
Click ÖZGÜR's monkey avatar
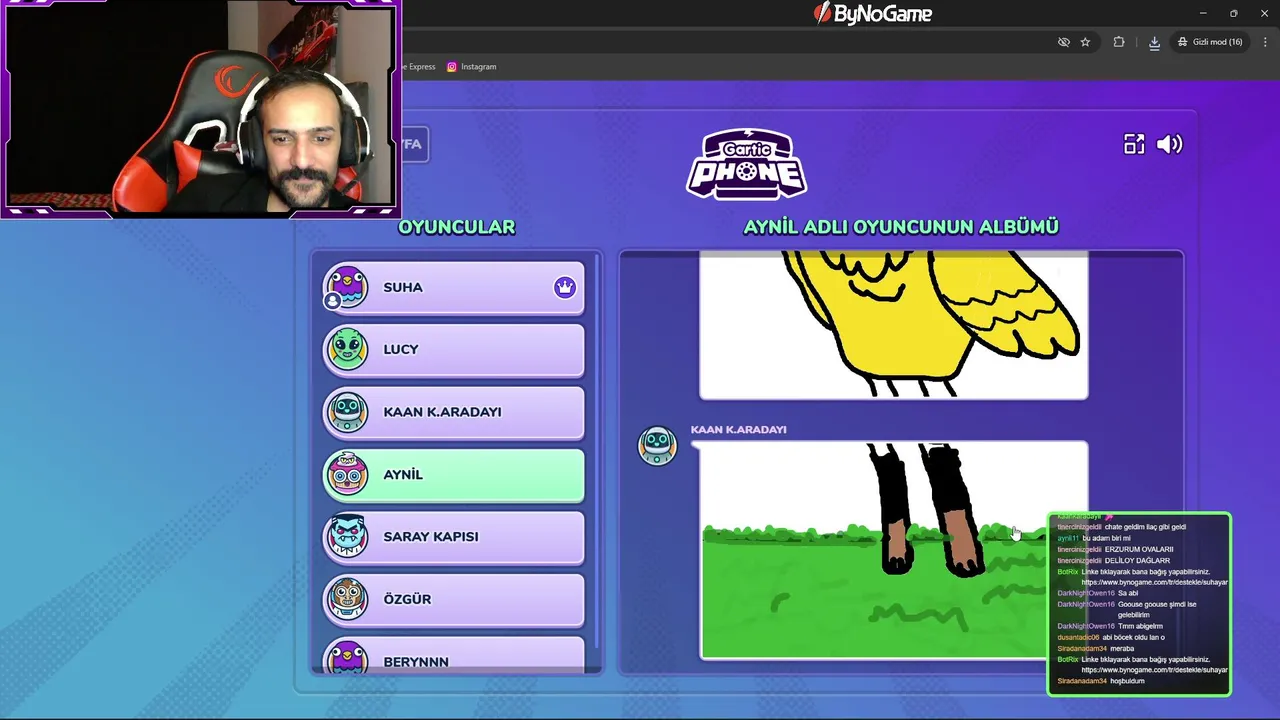347,599
